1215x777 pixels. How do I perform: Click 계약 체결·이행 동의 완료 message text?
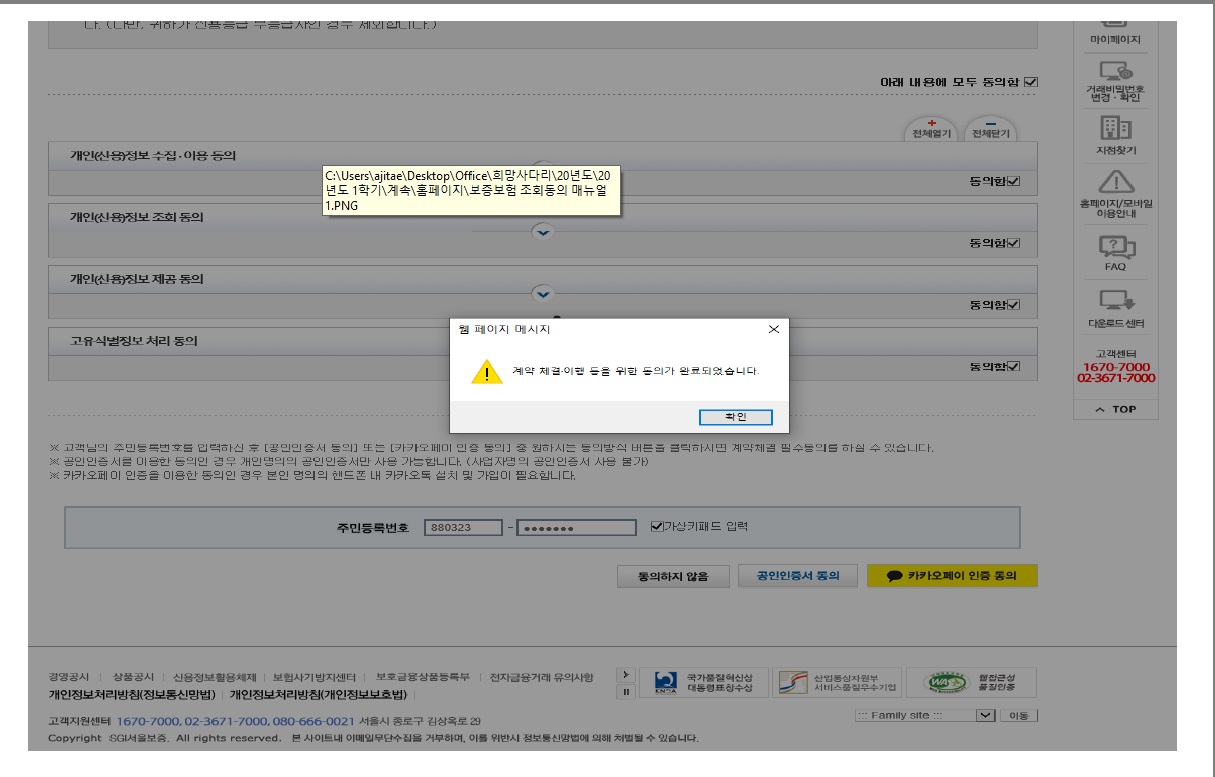pos(635,371)
